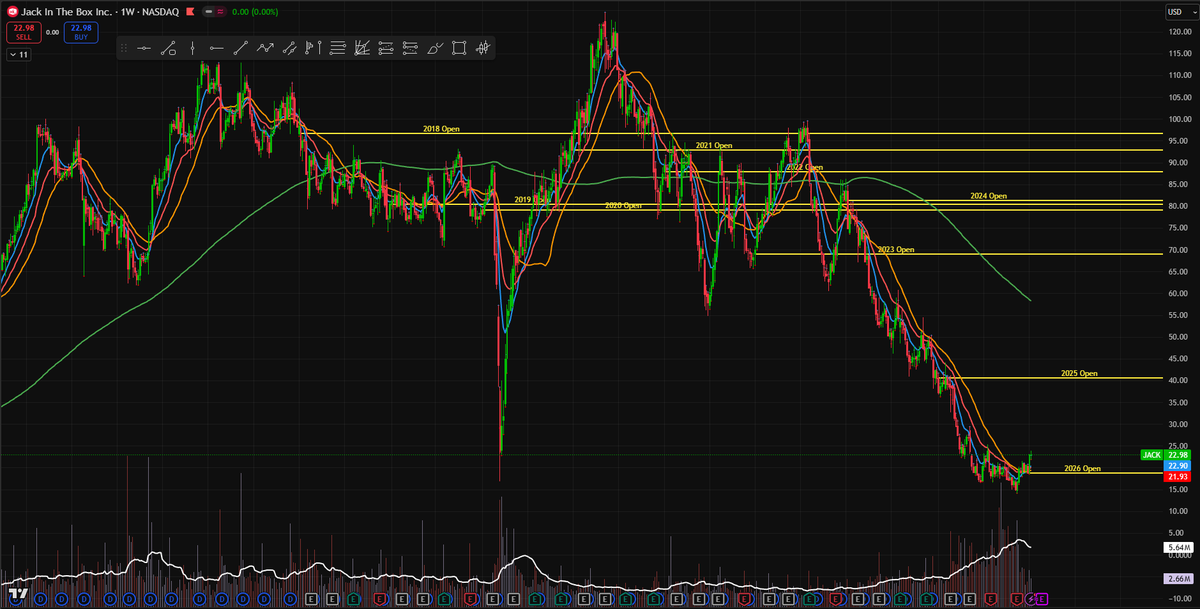Click the 2026 Open line label
This screenshot has height=609, width=1200.
pos(1082,468)
